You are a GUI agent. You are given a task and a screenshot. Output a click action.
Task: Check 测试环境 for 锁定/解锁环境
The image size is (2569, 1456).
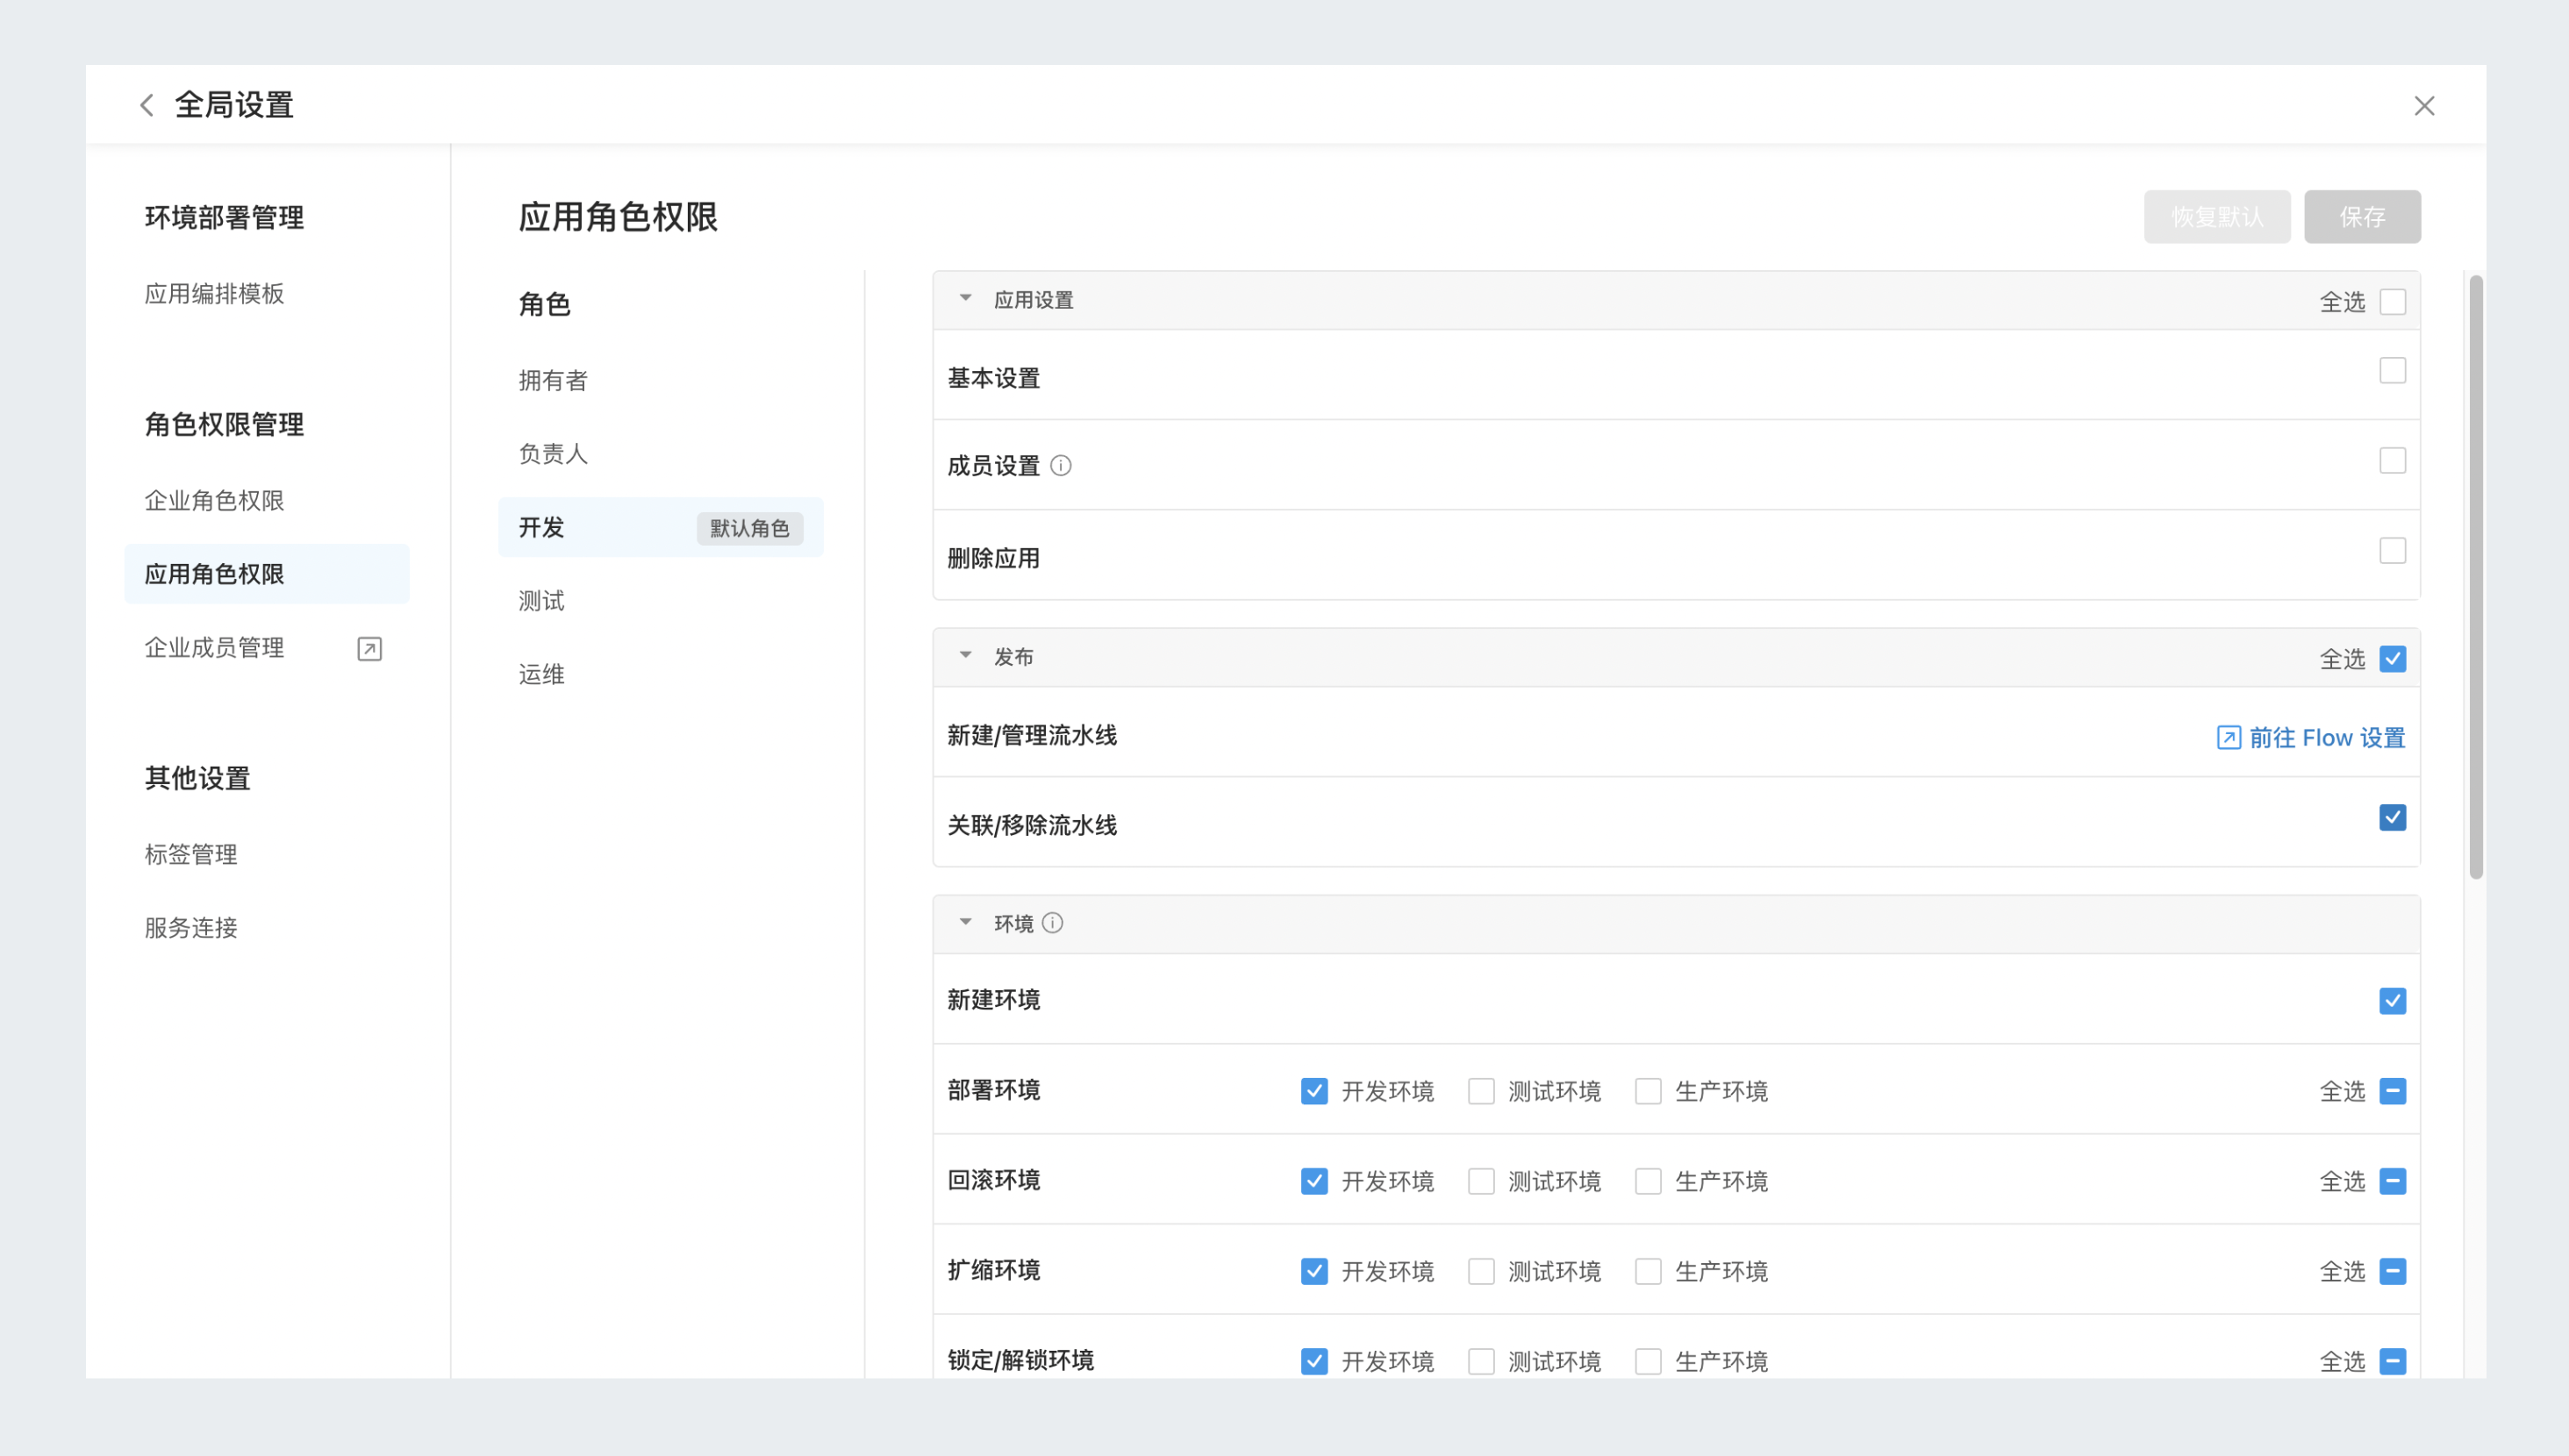1482,1361
